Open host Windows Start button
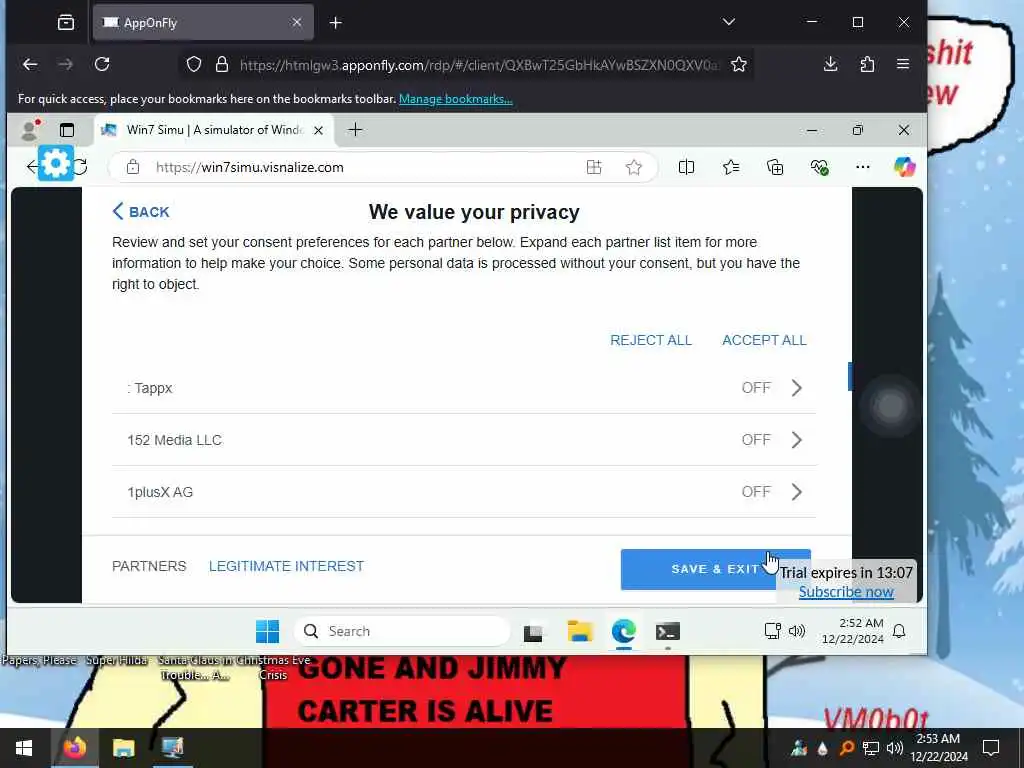 tap(24, 748)
